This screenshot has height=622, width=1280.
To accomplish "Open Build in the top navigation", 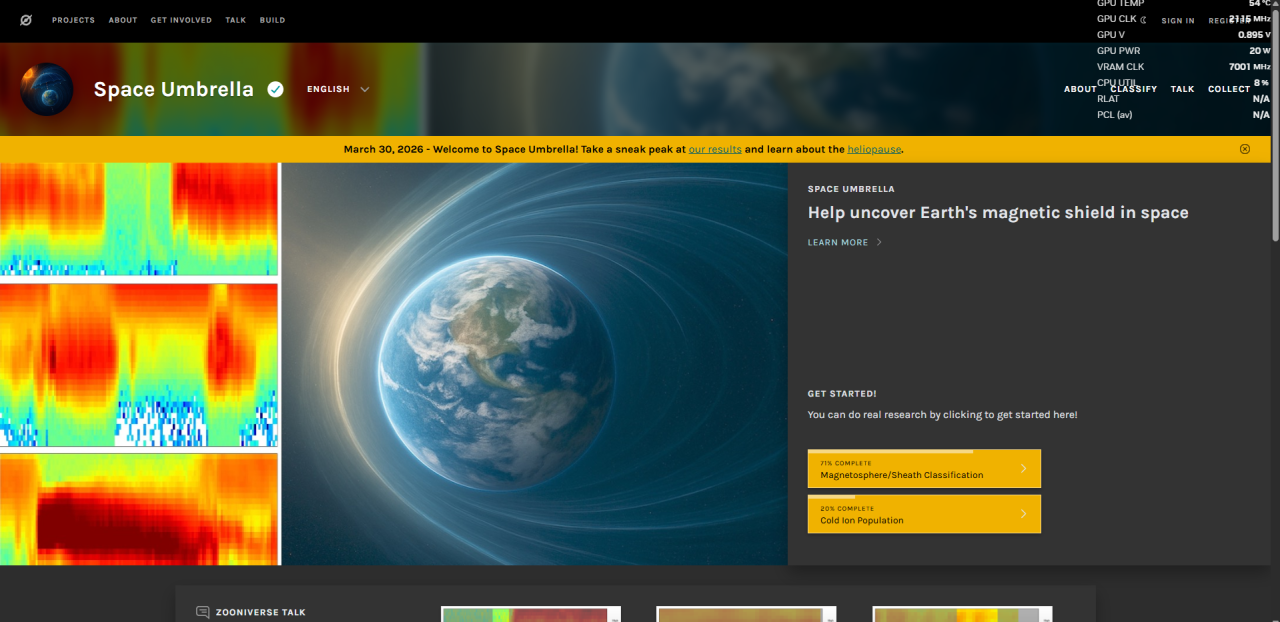I will (272, 20).
